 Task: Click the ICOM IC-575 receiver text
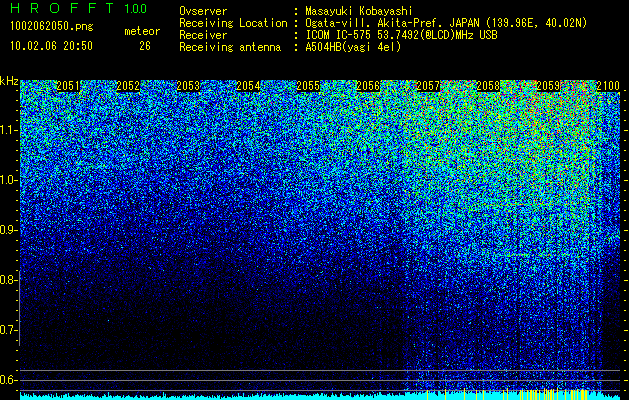click(x=401, y=35)
